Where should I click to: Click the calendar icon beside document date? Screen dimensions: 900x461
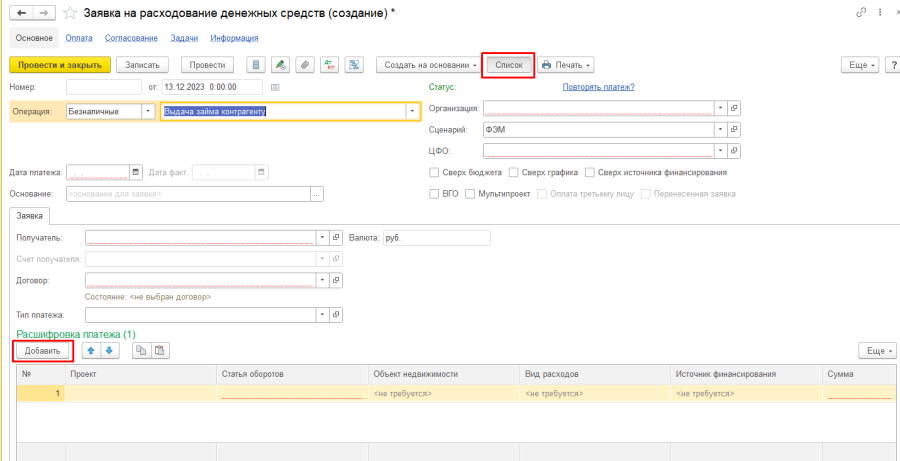[x=274, y=87]
